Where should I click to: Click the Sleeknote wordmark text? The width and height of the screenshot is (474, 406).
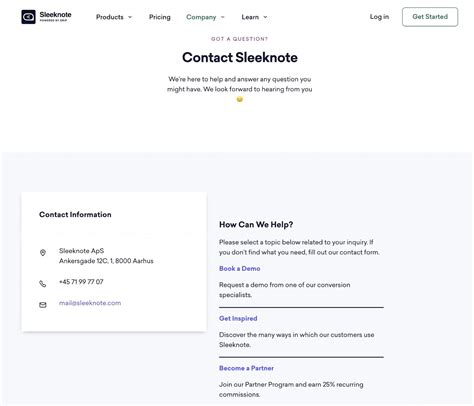coord(55,15)
